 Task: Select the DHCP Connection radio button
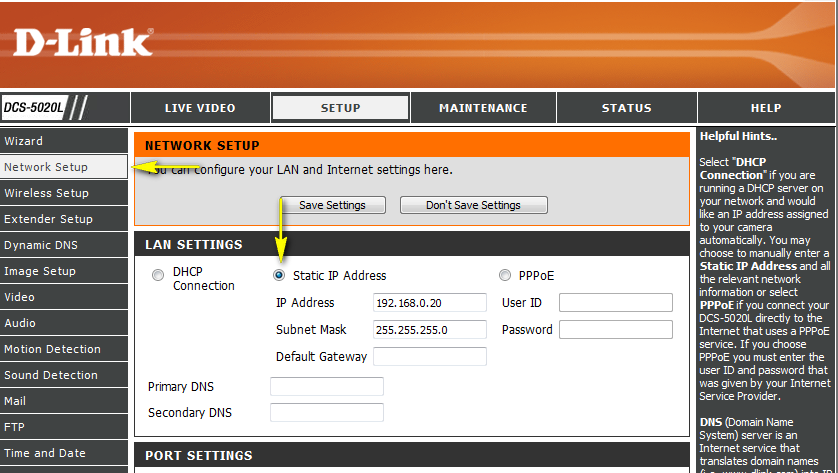pyautogui.click(x=158, y=275)
